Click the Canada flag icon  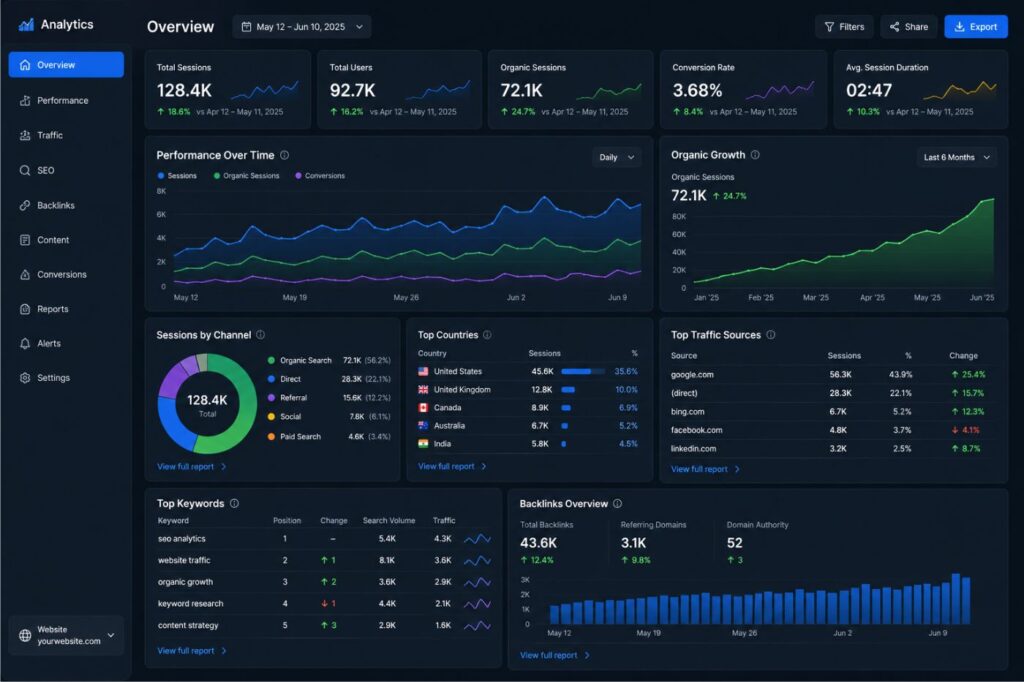point(423,408)
